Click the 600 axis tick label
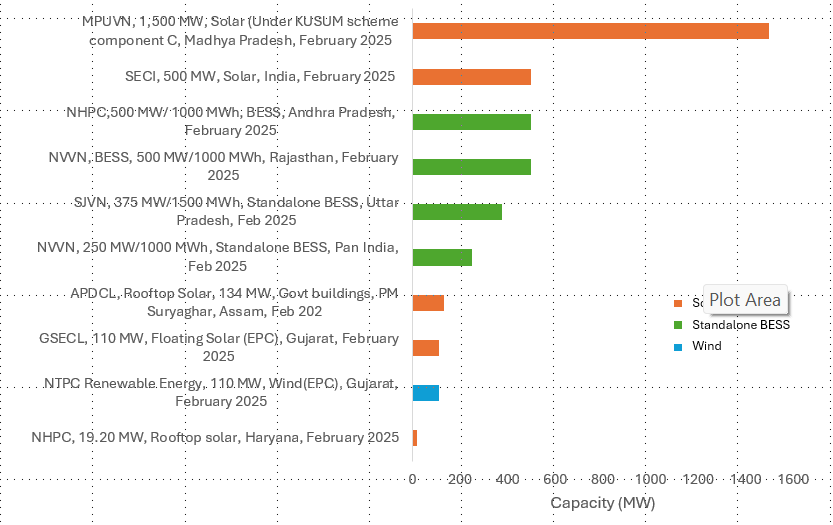The width and height of the screenshot is (833, 525). (x=555, y=479)
